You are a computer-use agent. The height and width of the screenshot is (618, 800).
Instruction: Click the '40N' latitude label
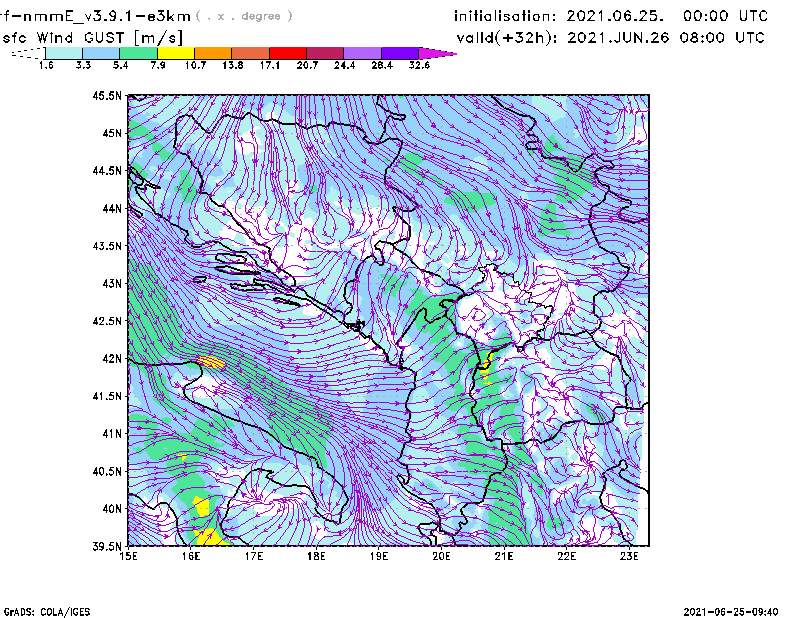[x=112, y=509]
